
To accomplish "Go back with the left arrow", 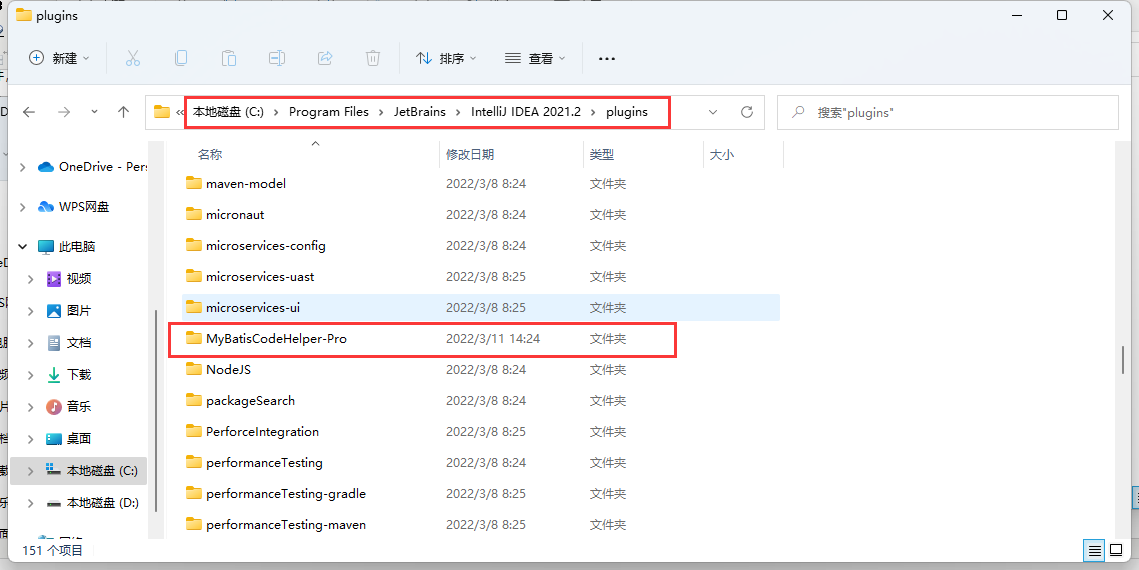I will [29, 112].
